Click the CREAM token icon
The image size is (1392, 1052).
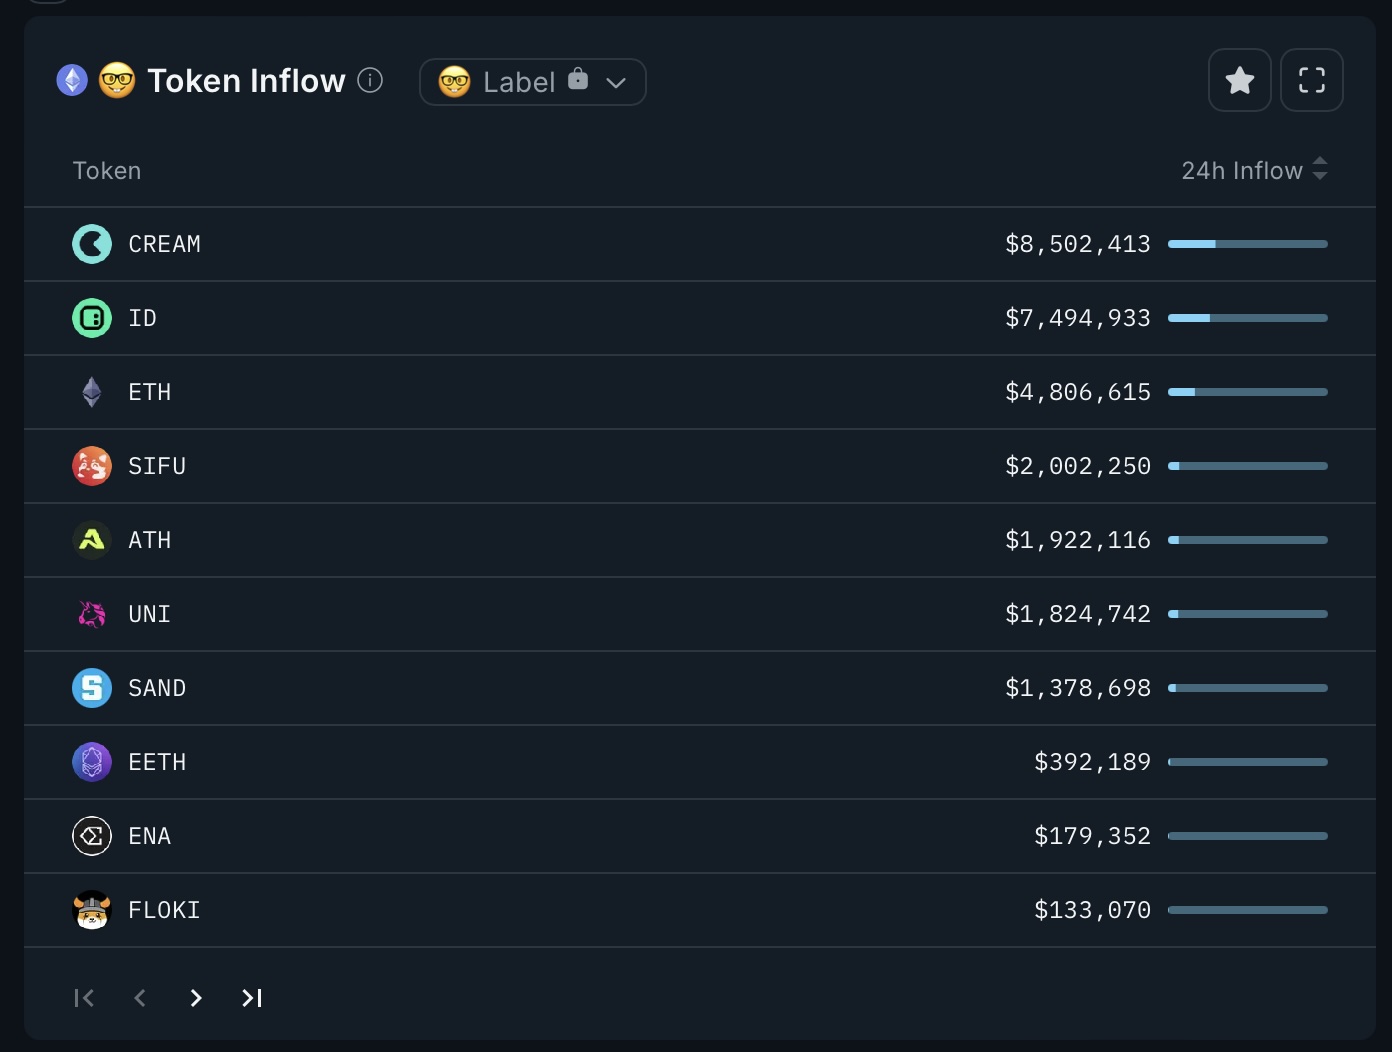(x=92, y=244)
